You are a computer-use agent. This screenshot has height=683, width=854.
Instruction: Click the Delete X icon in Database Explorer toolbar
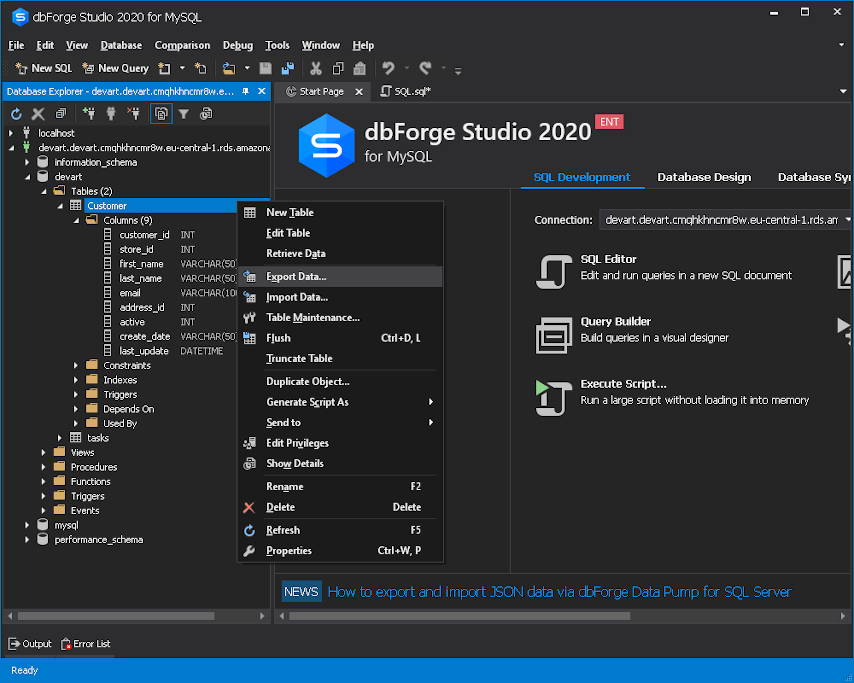click(38, 114)
